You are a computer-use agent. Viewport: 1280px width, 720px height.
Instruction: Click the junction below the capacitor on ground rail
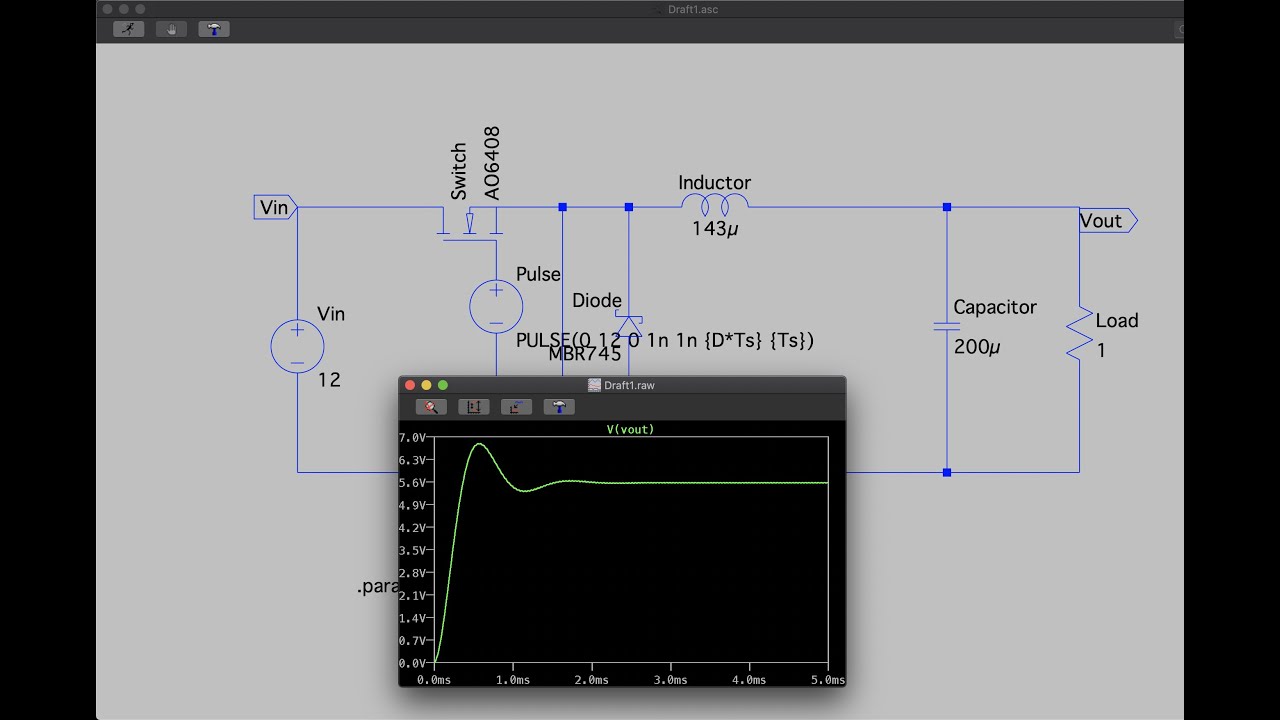coord(947,472)
